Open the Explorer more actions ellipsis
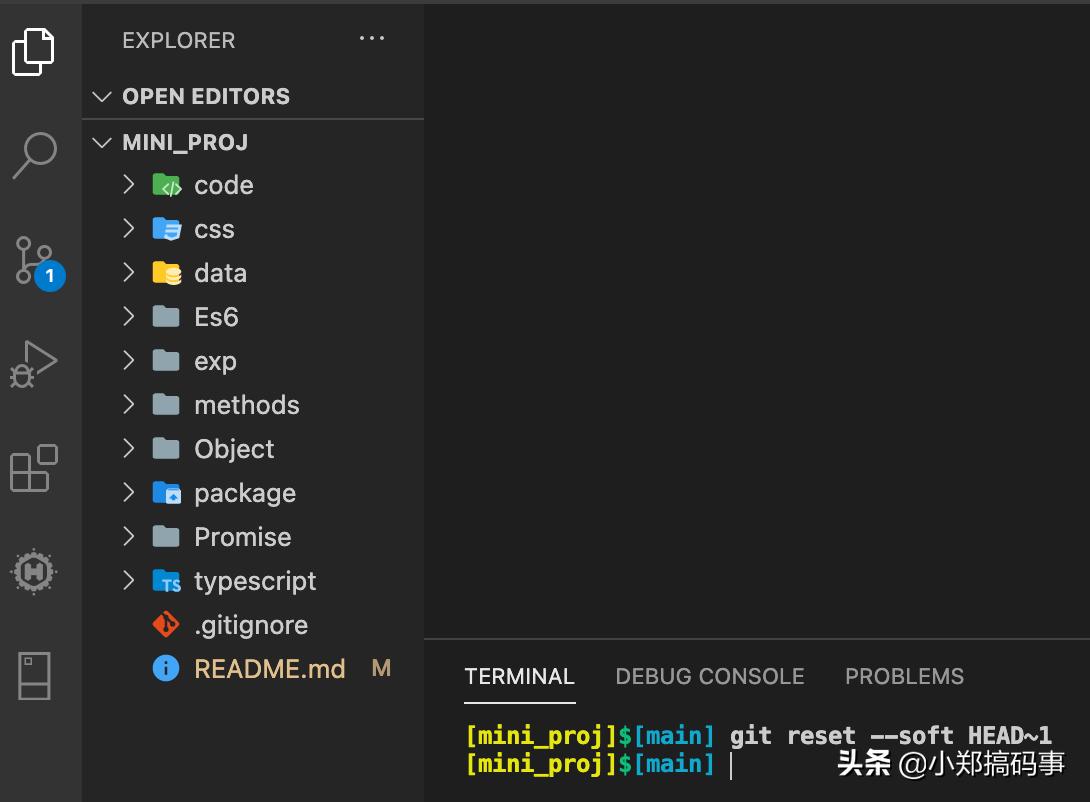1090x802 pixels. tap(372, 39)
